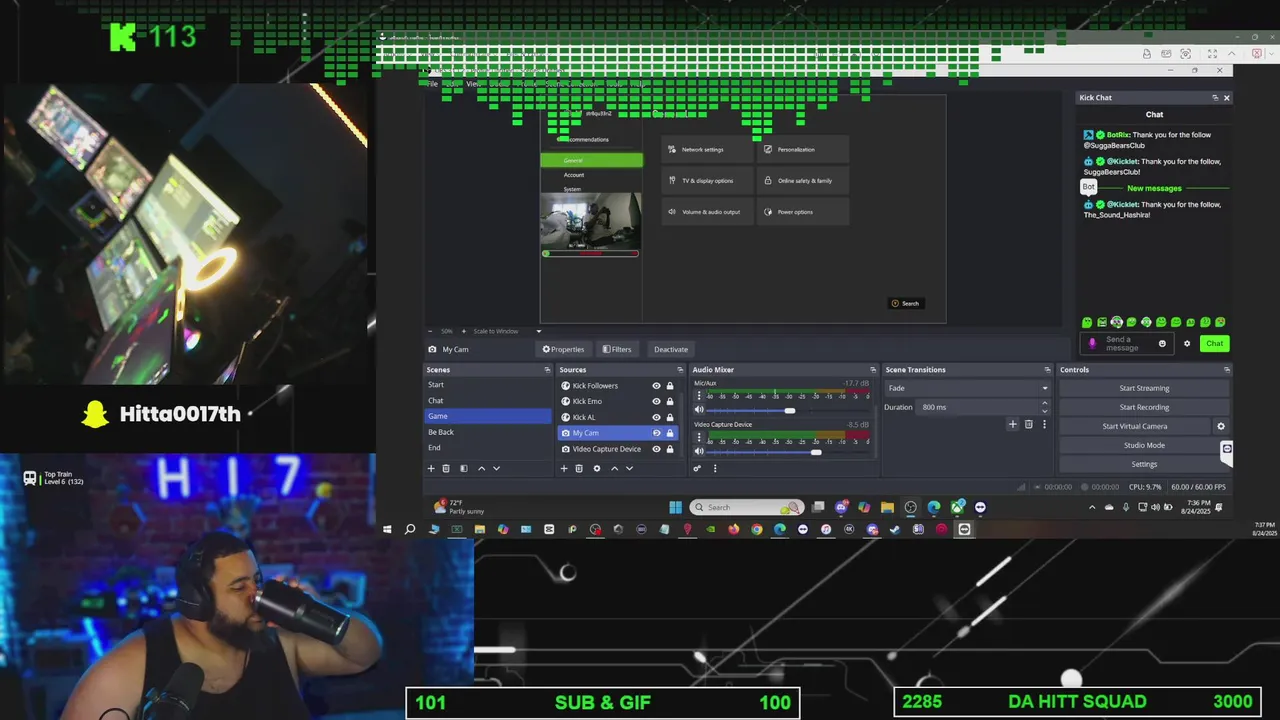This screenshot has width=1280, height=720.
Task: Add a scene transition with plus icon
Action: click(x=1012, y=424)
